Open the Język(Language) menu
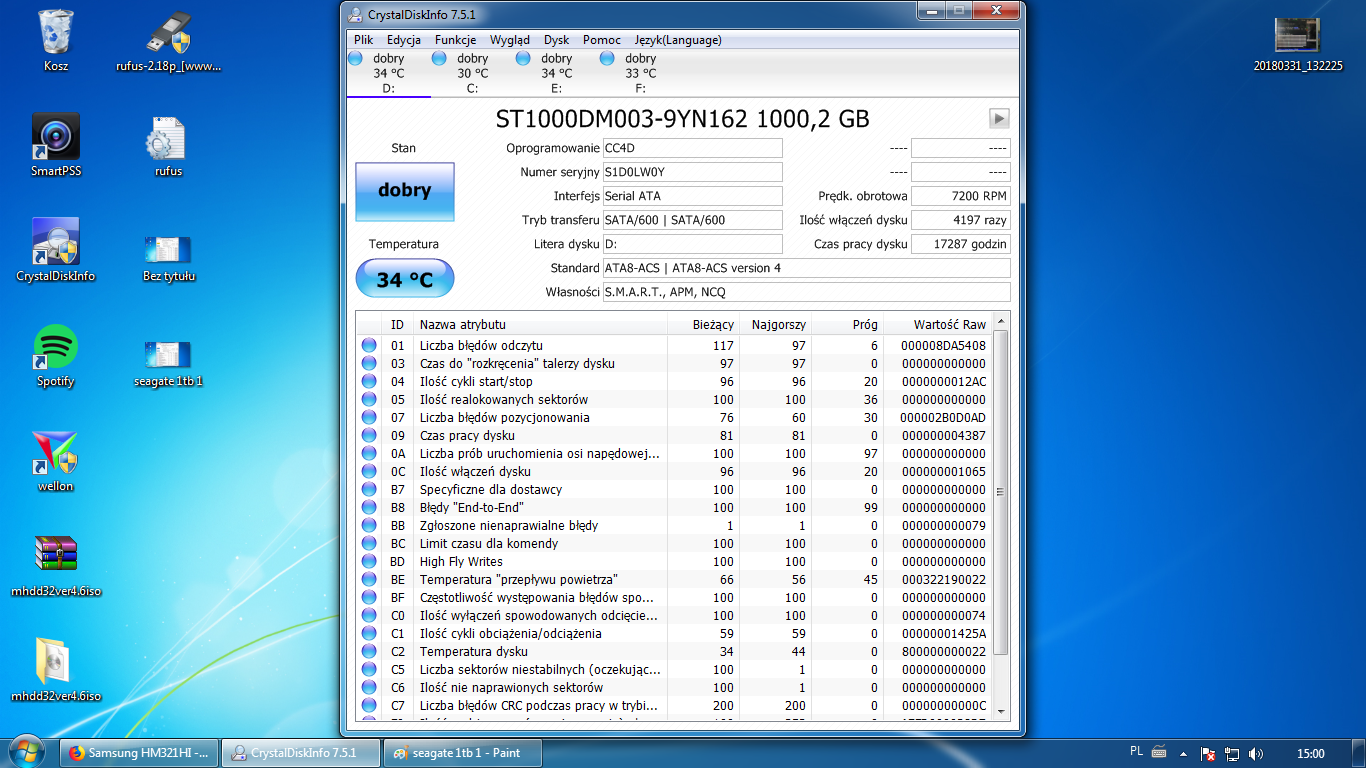 678,40
